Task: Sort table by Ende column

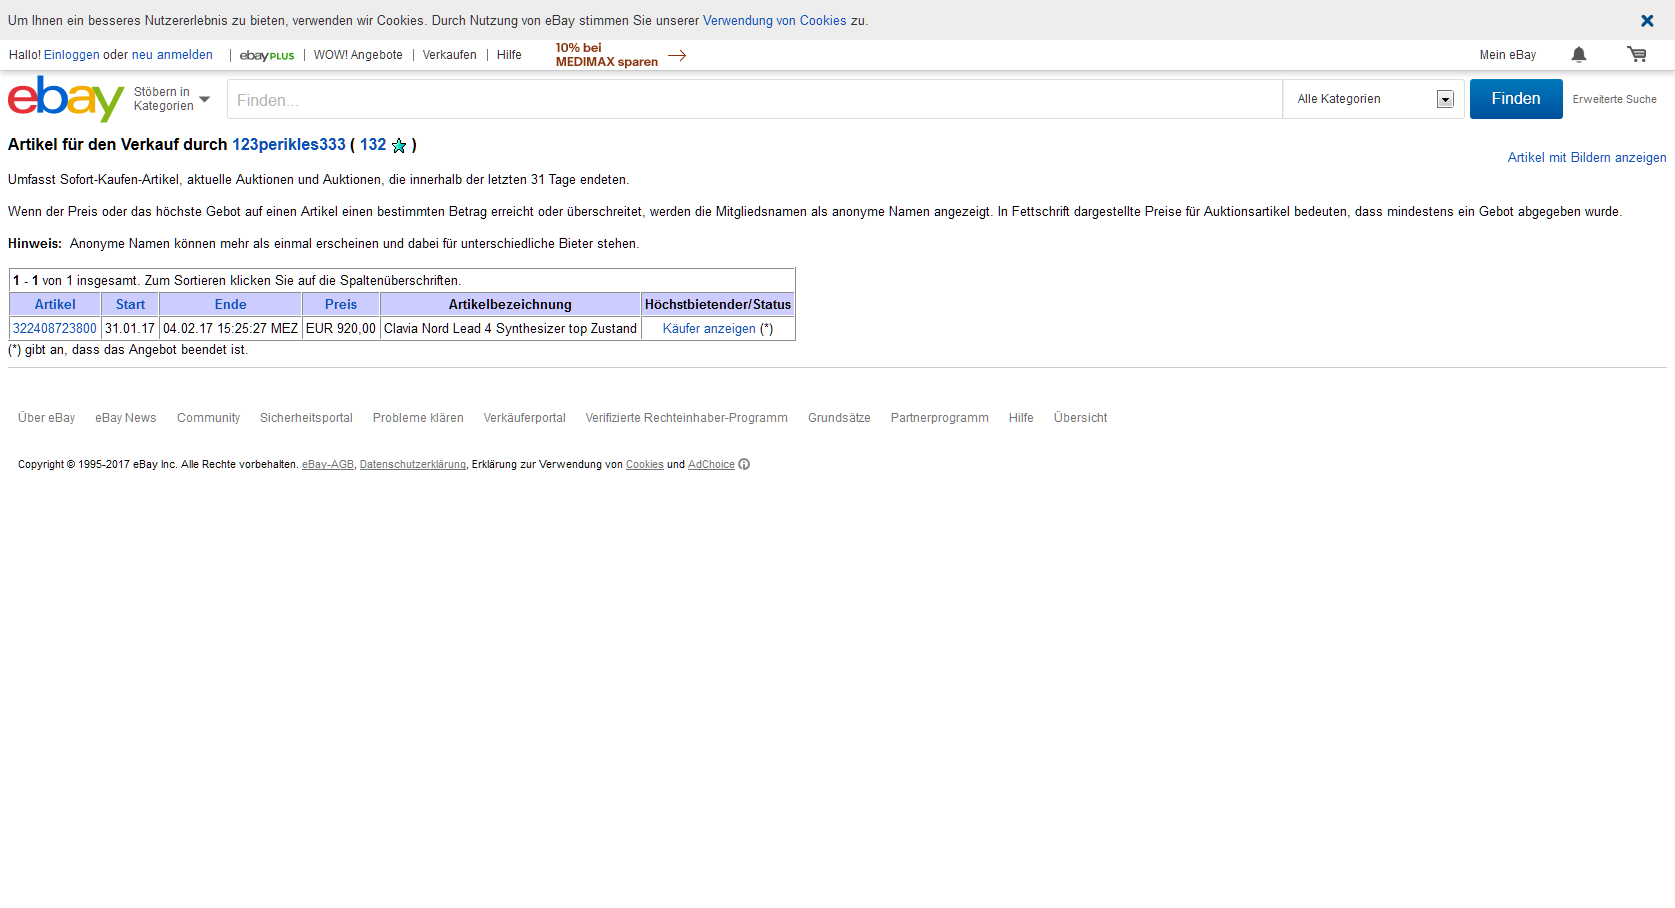Action: (x=230, y=305)
